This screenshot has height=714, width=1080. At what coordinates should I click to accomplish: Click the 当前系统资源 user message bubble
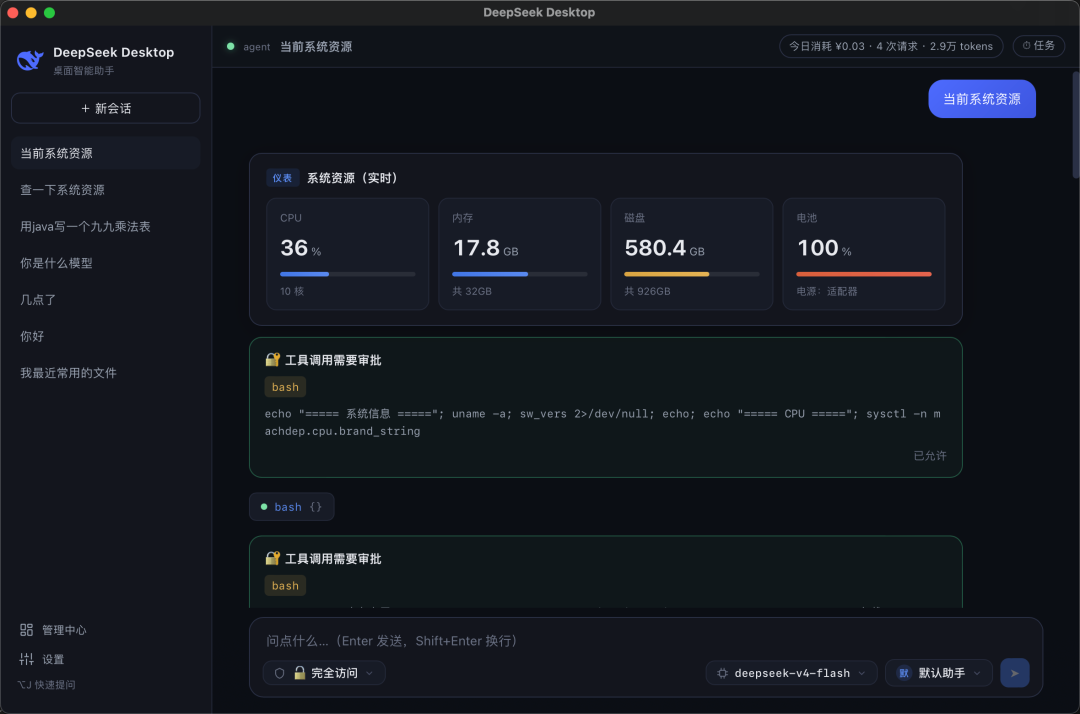982,98
